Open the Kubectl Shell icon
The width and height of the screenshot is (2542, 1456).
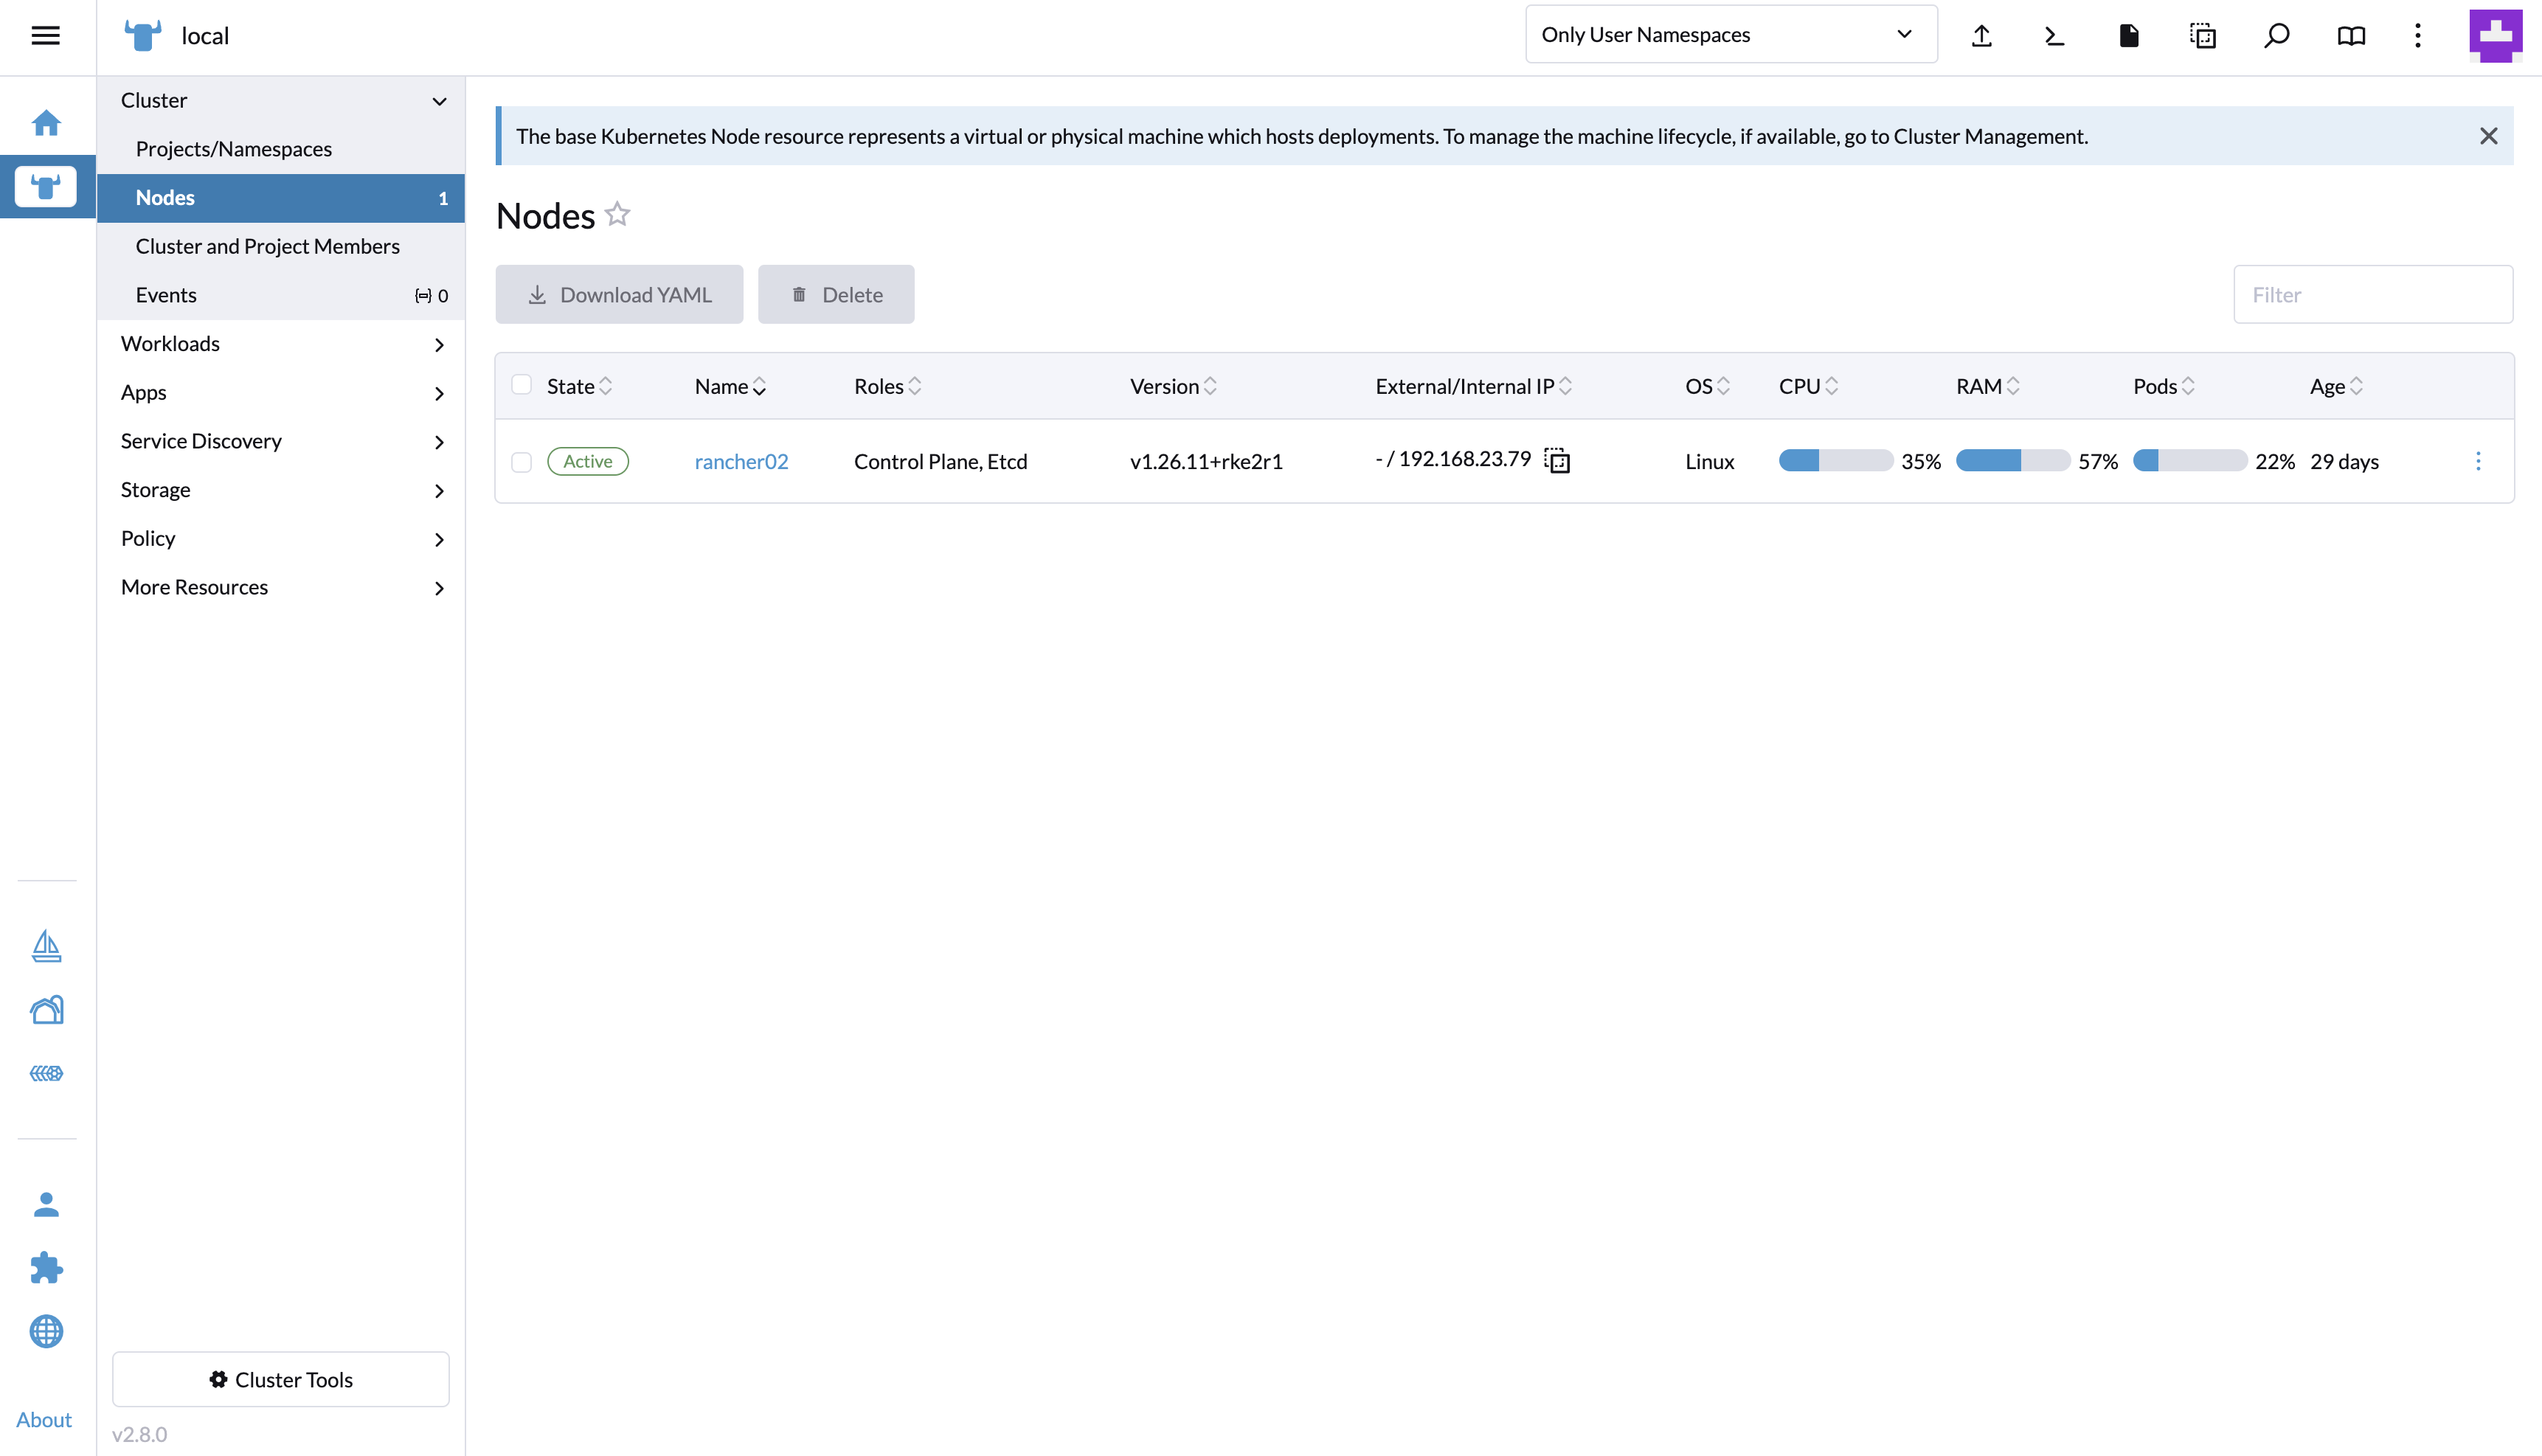tap(2054, 36)
